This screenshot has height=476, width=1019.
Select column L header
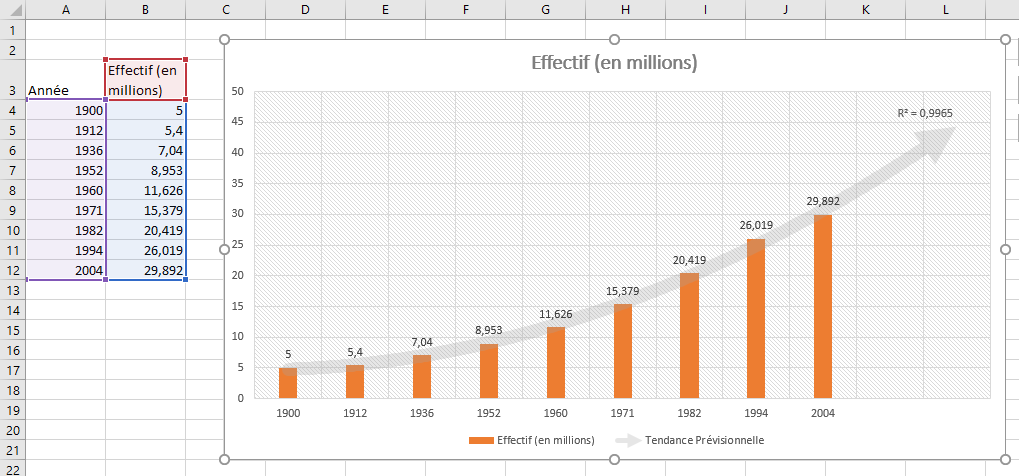[x=945, y=9]
